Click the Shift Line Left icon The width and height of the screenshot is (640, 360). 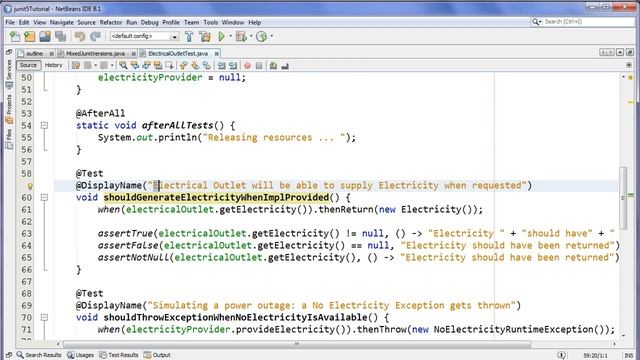[221, 65]
